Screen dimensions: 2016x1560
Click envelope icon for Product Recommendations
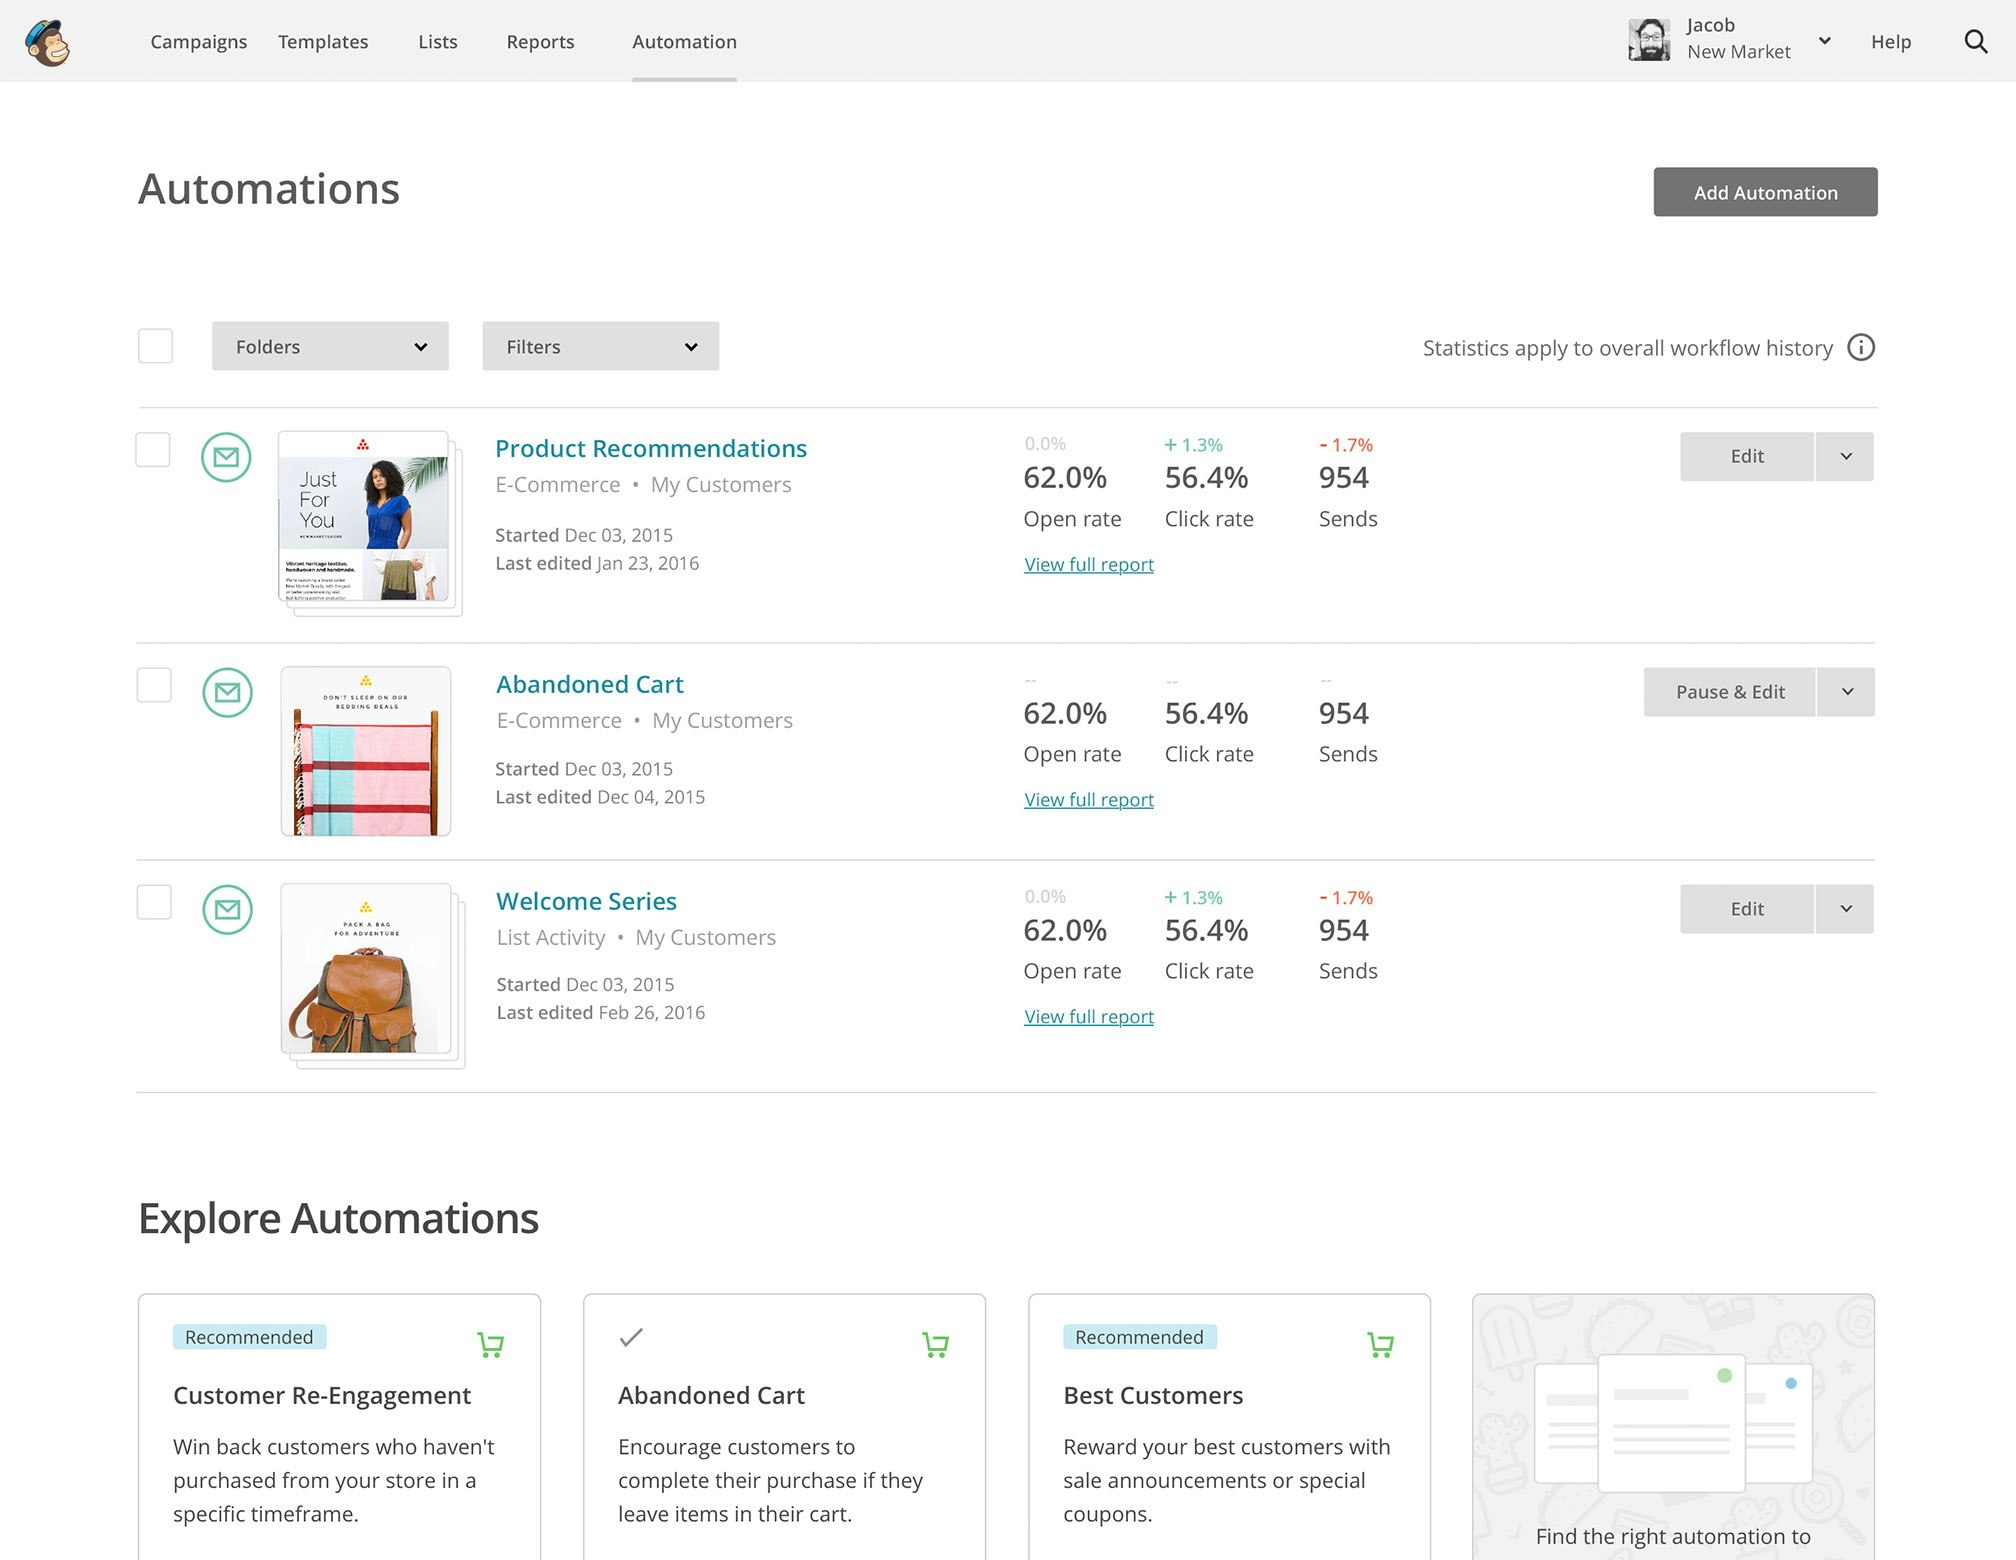tap(226, 457)
